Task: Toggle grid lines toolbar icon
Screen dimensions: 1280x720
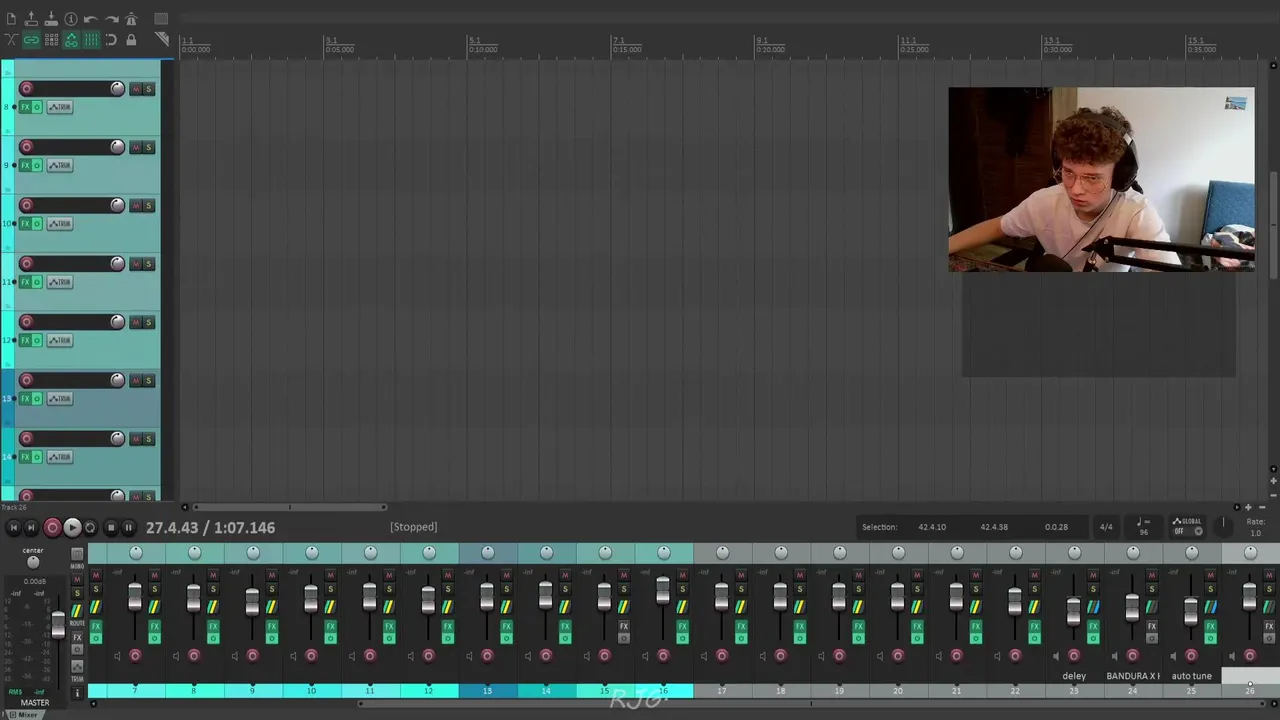Action: 91,40
